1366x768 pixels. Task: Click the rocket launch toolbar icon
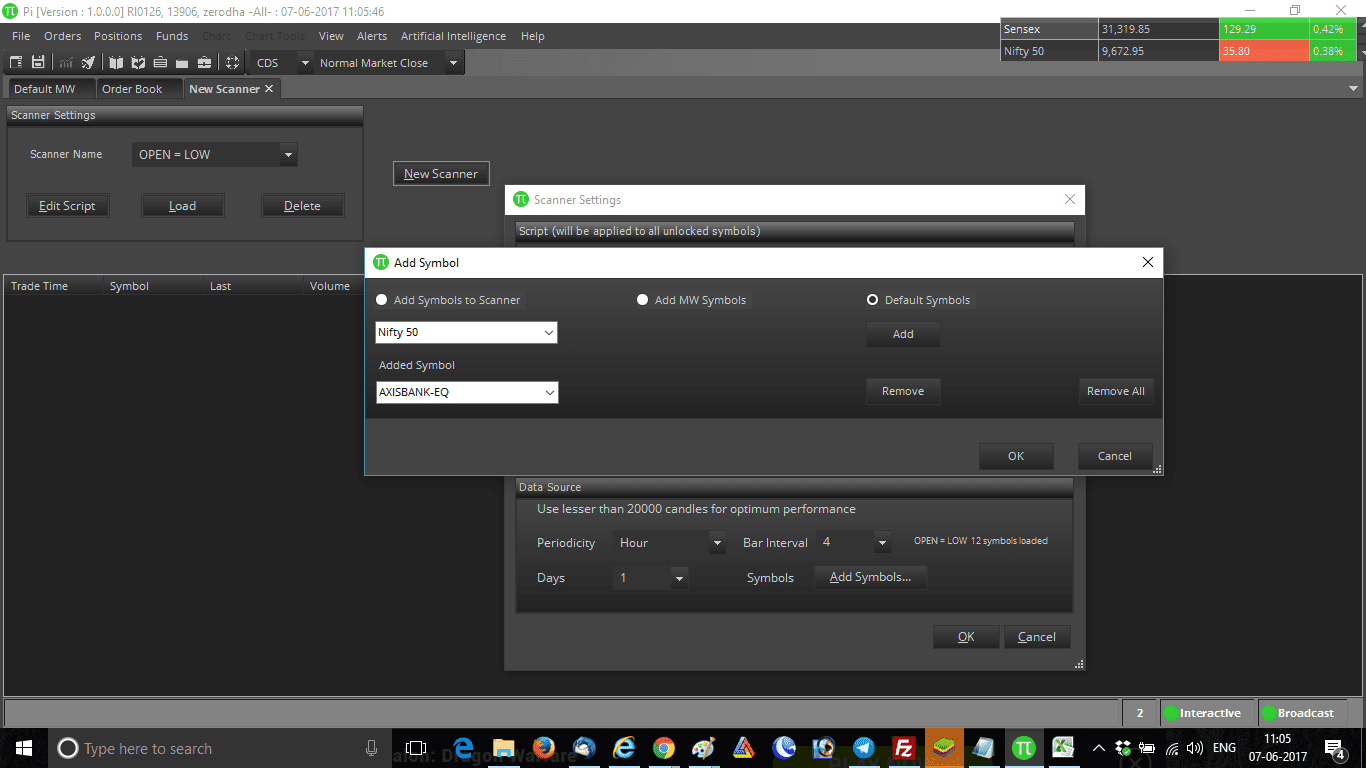click(88, 62)
